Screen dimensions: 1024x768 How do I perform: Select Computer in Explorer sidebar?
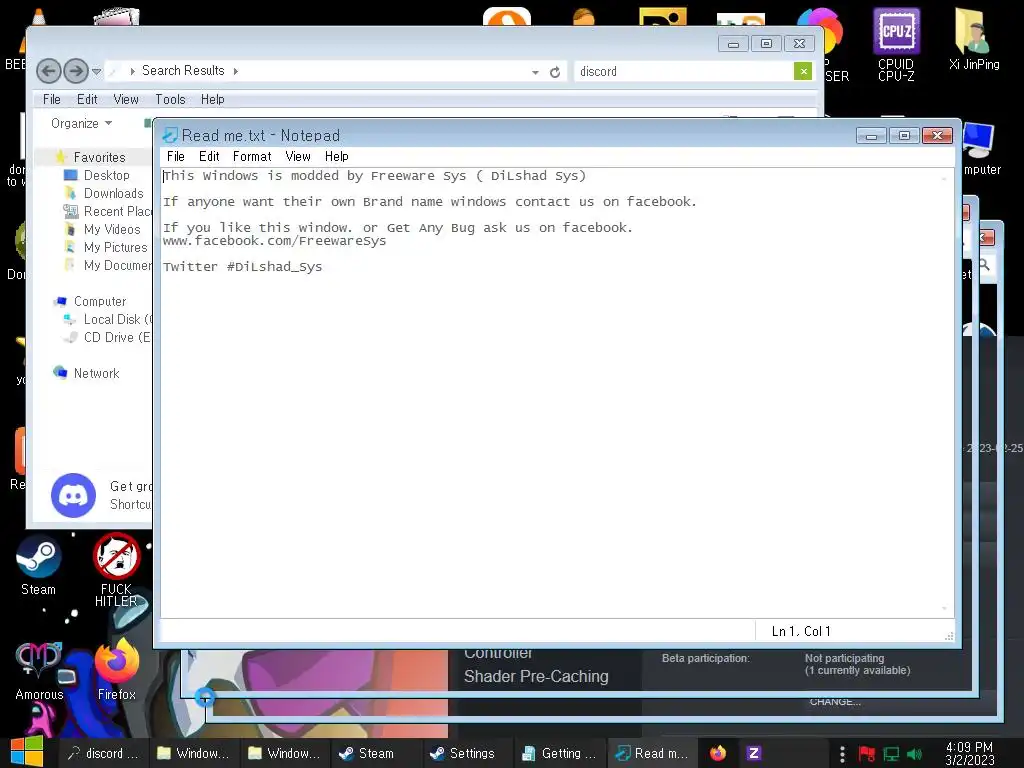pos(99,301)
